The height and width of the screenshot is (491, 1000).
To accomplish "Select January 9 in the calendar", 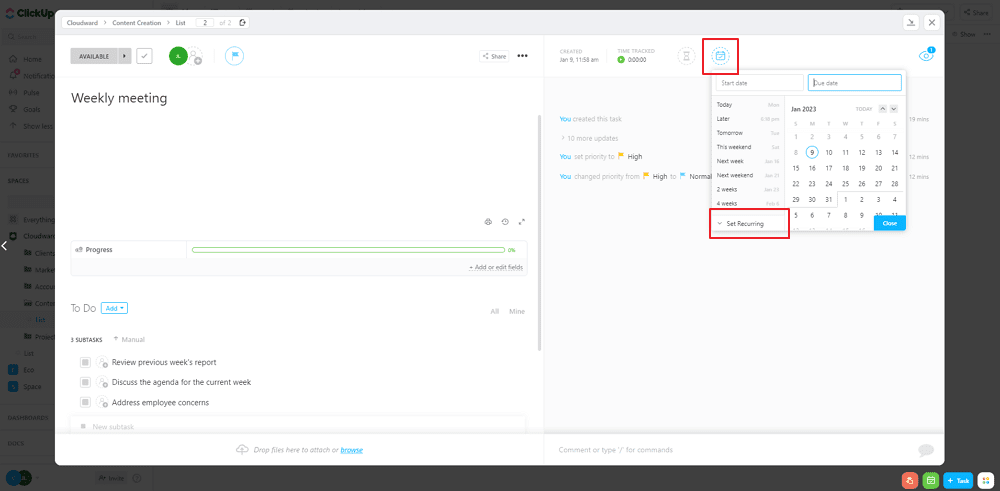I will coord(812,152).
